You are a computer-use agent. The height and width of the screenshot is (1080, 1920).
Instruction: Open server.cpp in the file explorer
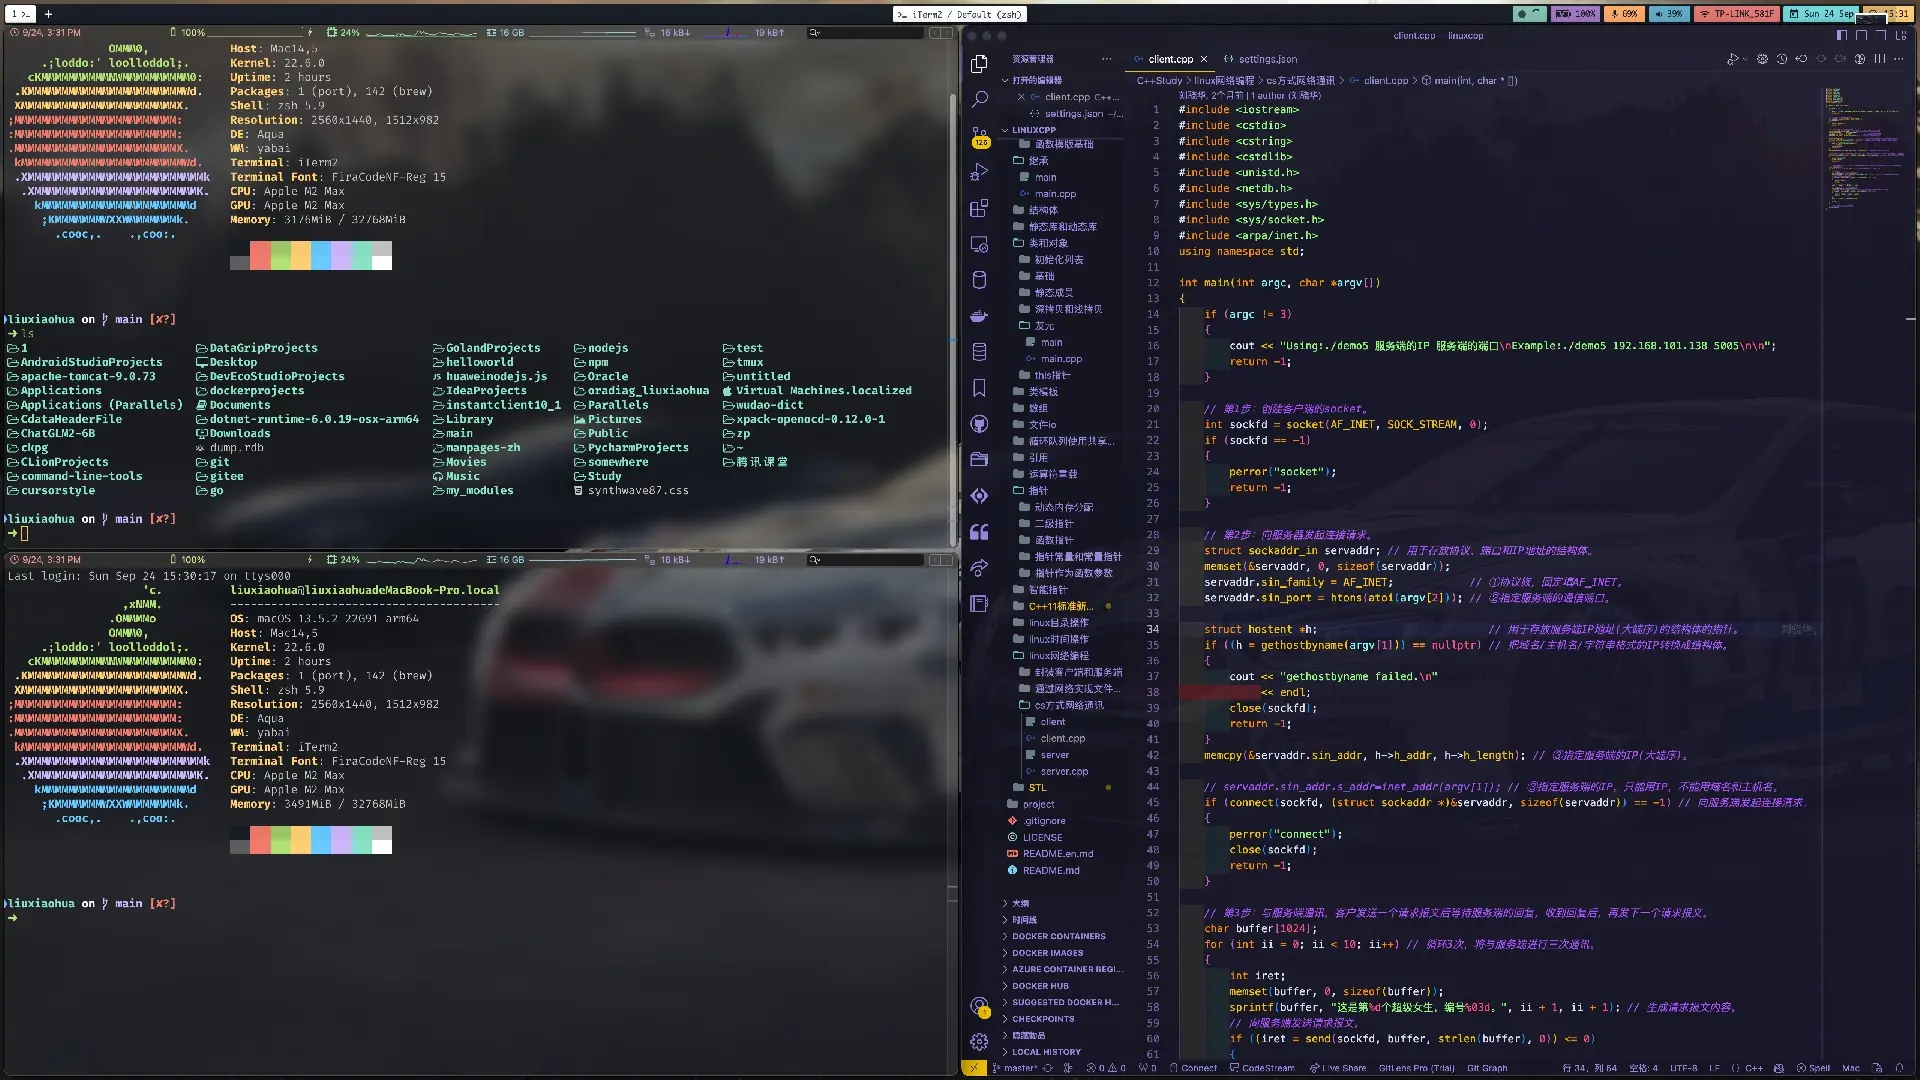1063,771
